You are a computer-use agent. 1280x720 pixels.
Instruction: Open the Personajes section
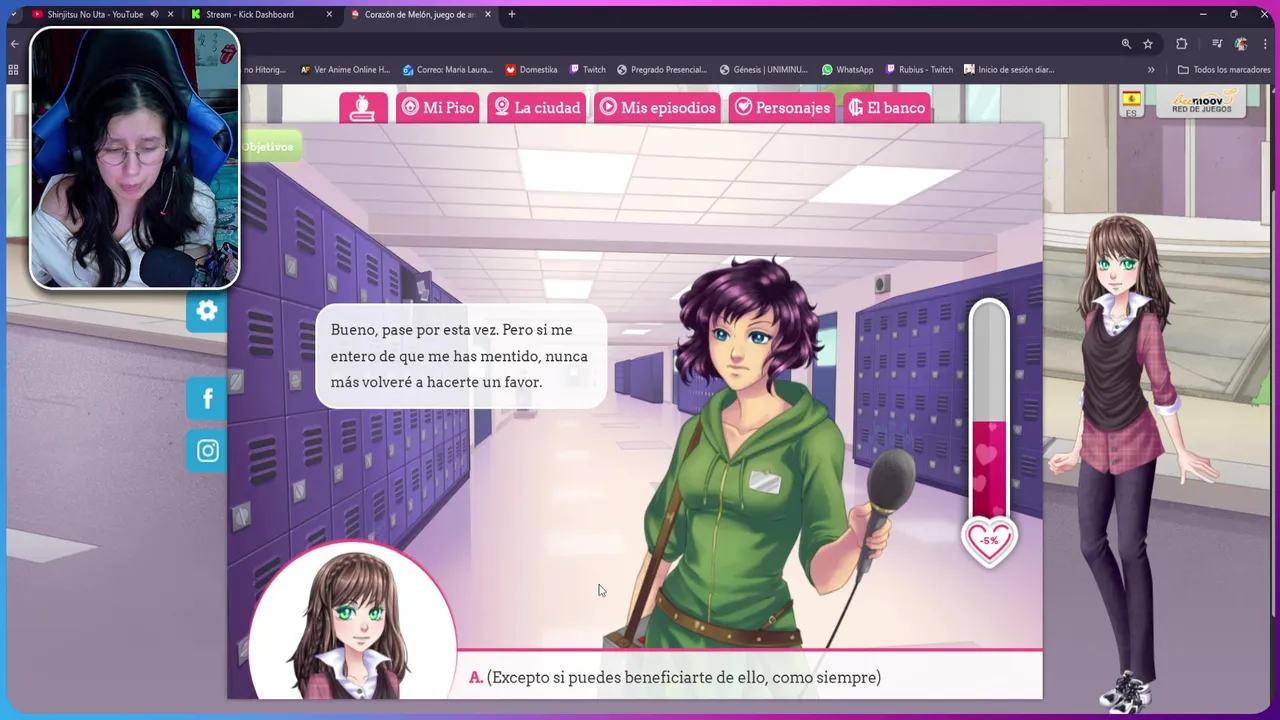click(x=782, y=108)
